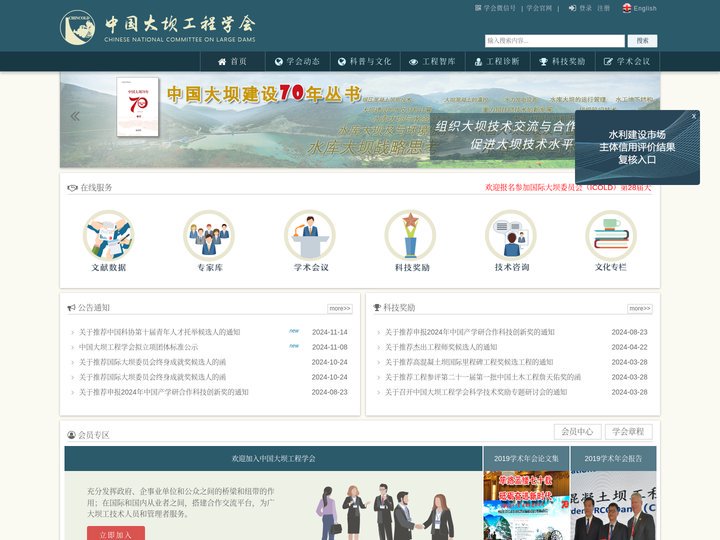Click more>> in 科技奖励 section
This screenshot has width=720, height=540.
[x=640, y=309]
